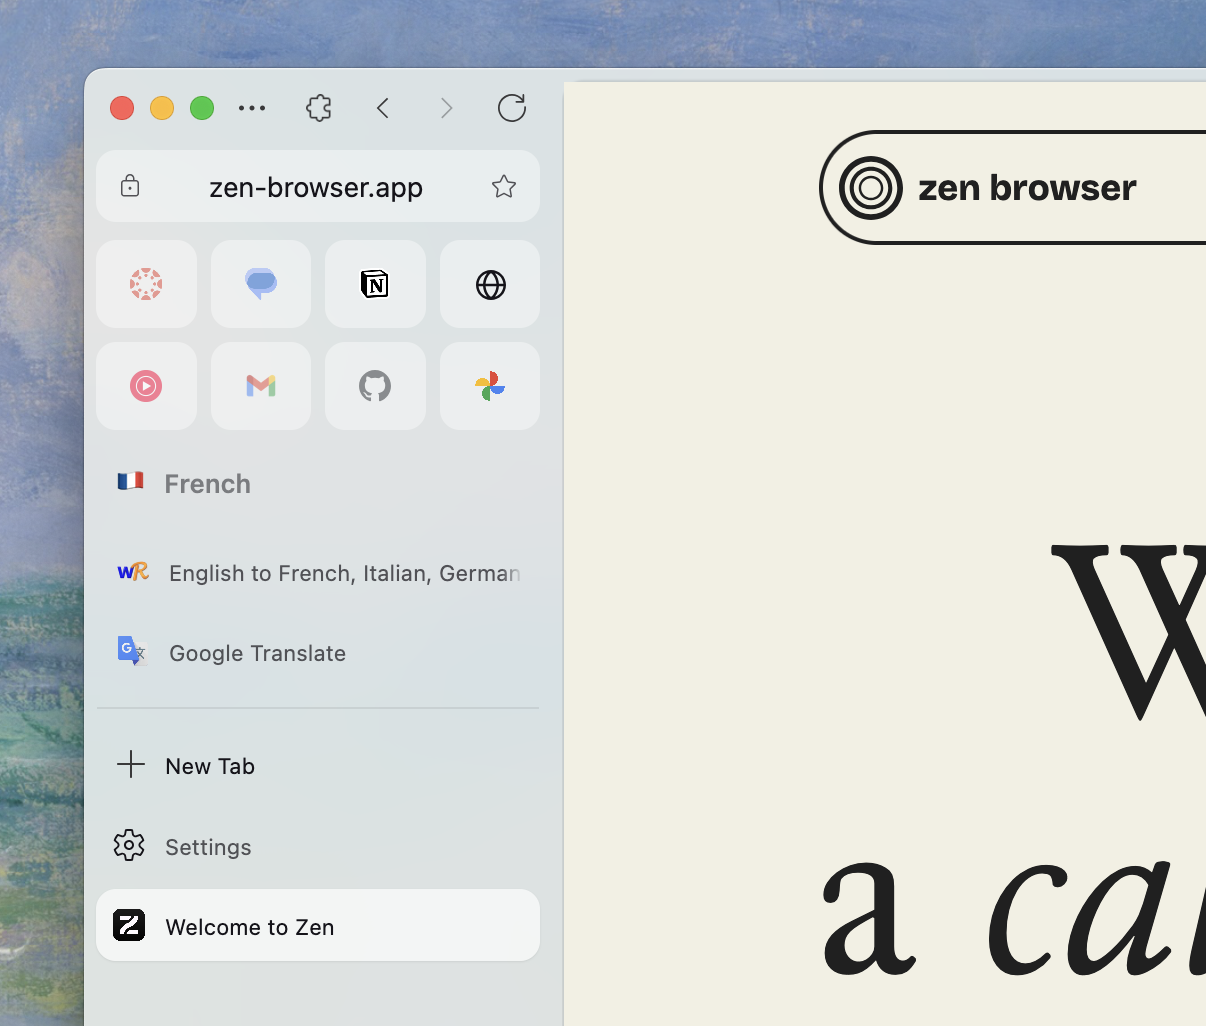Click the Settings gear icon
Image resolution: width=1206 pixels, height=1026 pixels.
(129, 846)
